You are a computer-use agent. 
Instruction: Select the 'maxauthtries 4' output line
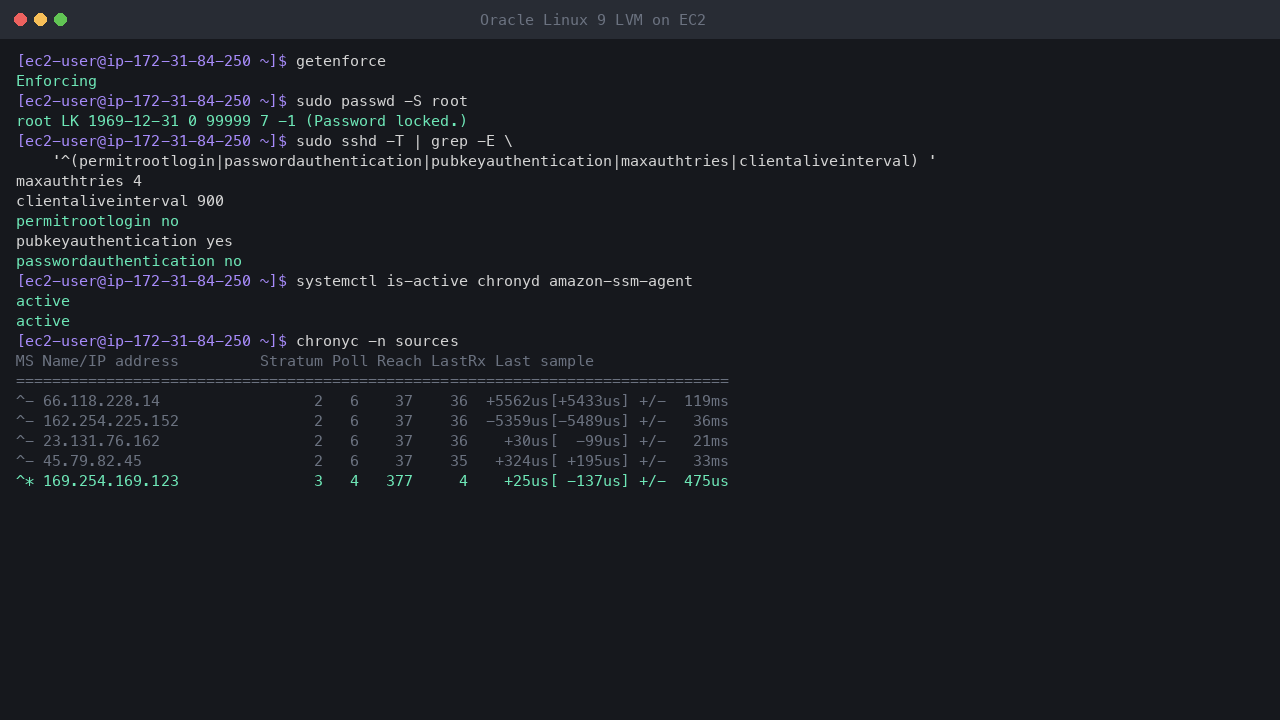79,181
